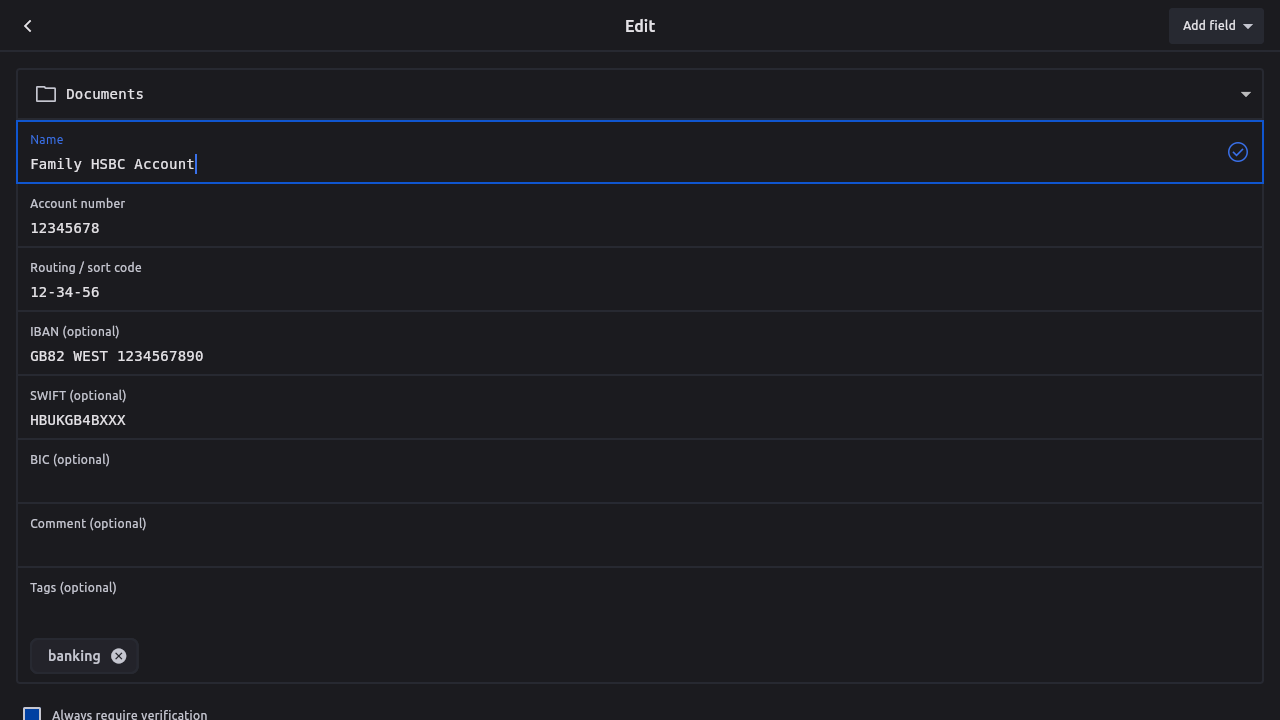Click the Documents folder label
Viewport: 1280px width, 720px height.
pos(105,94)
